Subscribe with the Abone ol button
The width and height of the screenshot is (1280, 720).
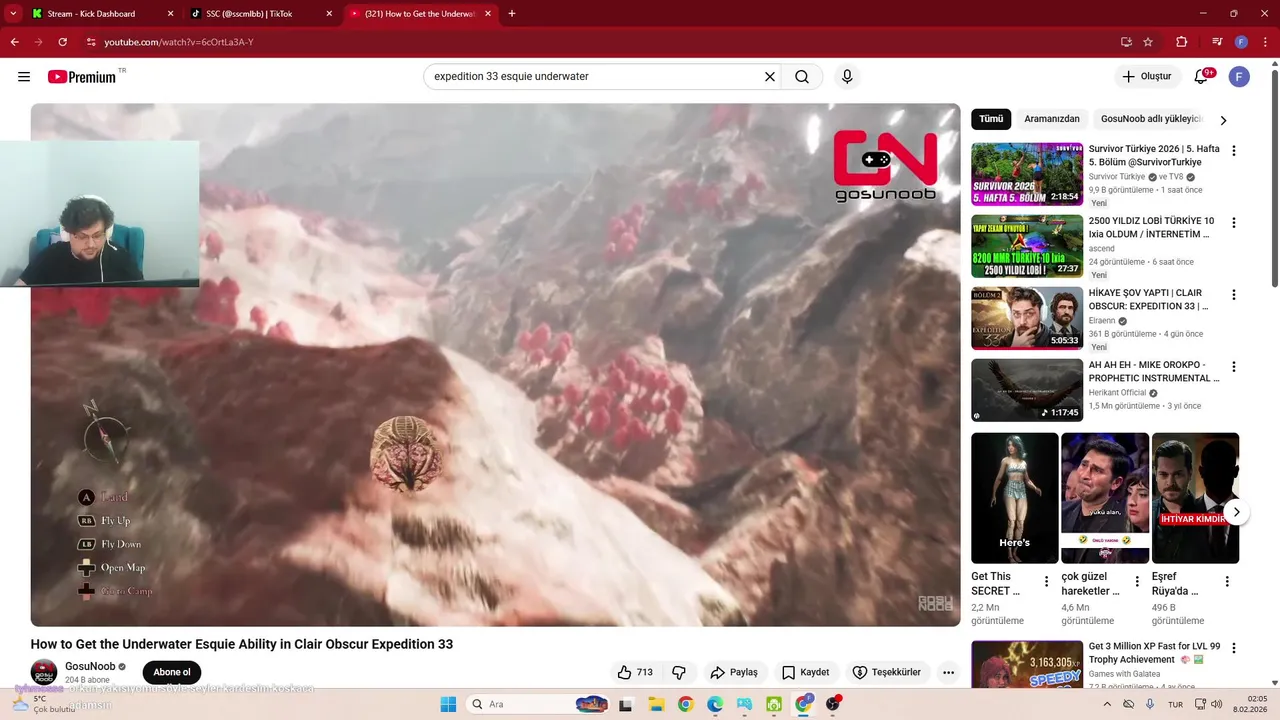[x=172, y=672]
